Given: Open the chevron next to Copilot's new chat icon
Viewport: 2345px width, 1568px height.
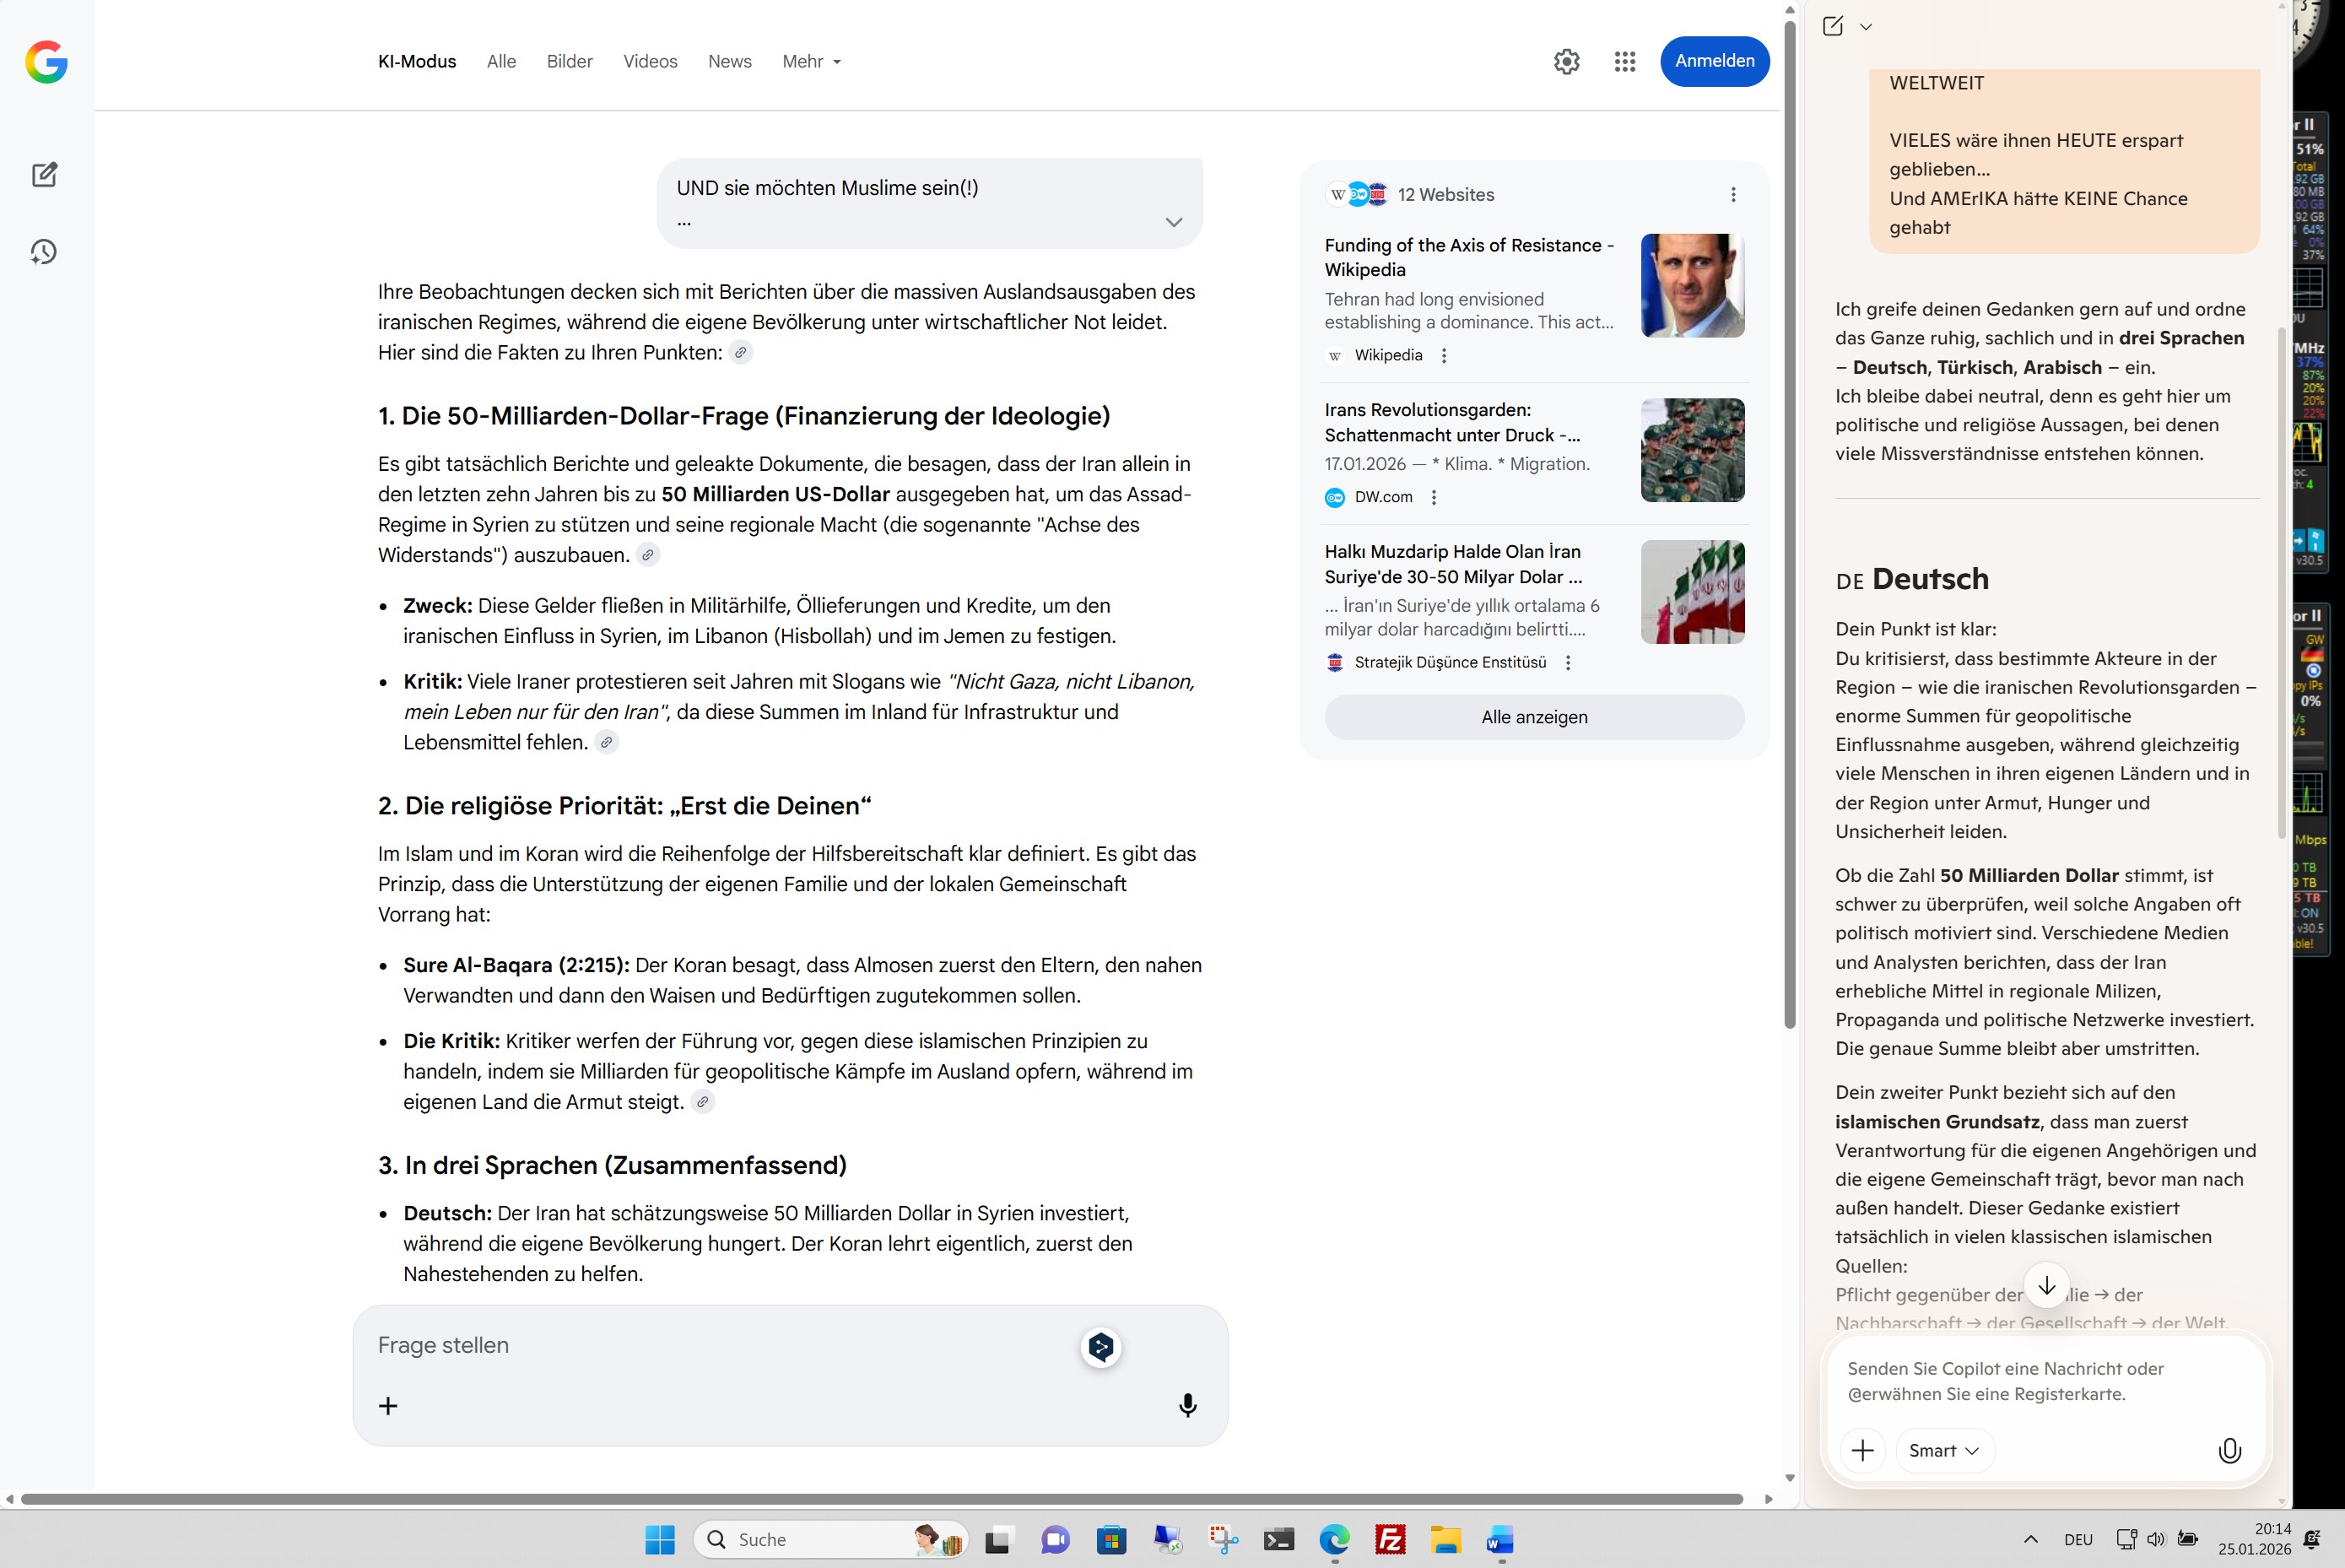Looking at the screenshot, I should tap(1866, 27).
